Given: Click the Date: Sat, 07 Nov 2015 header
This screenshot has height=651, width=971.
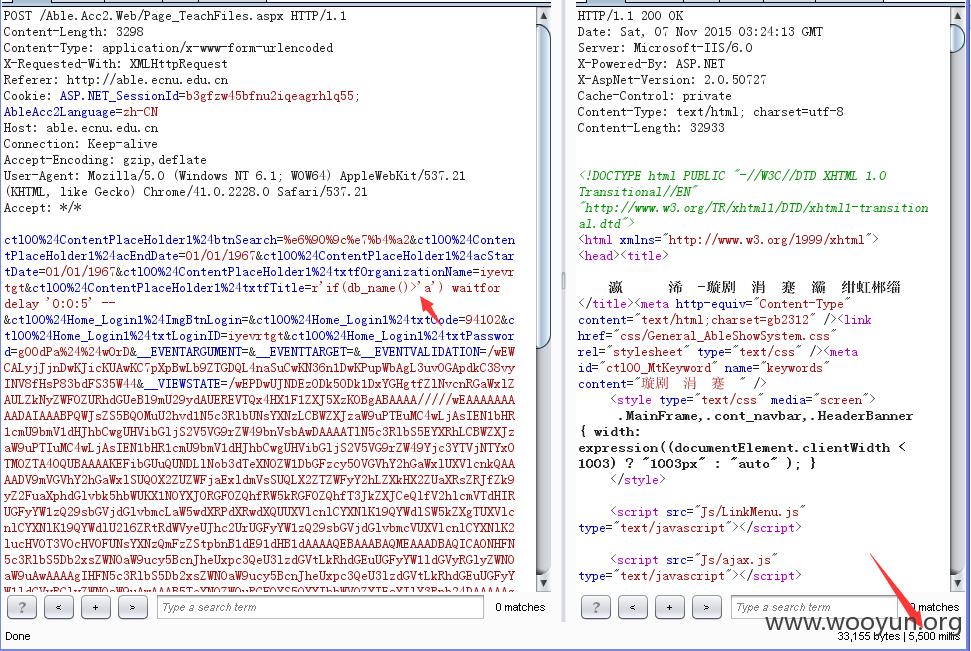Looking at the screenshot, I should (x=700, y=32).
